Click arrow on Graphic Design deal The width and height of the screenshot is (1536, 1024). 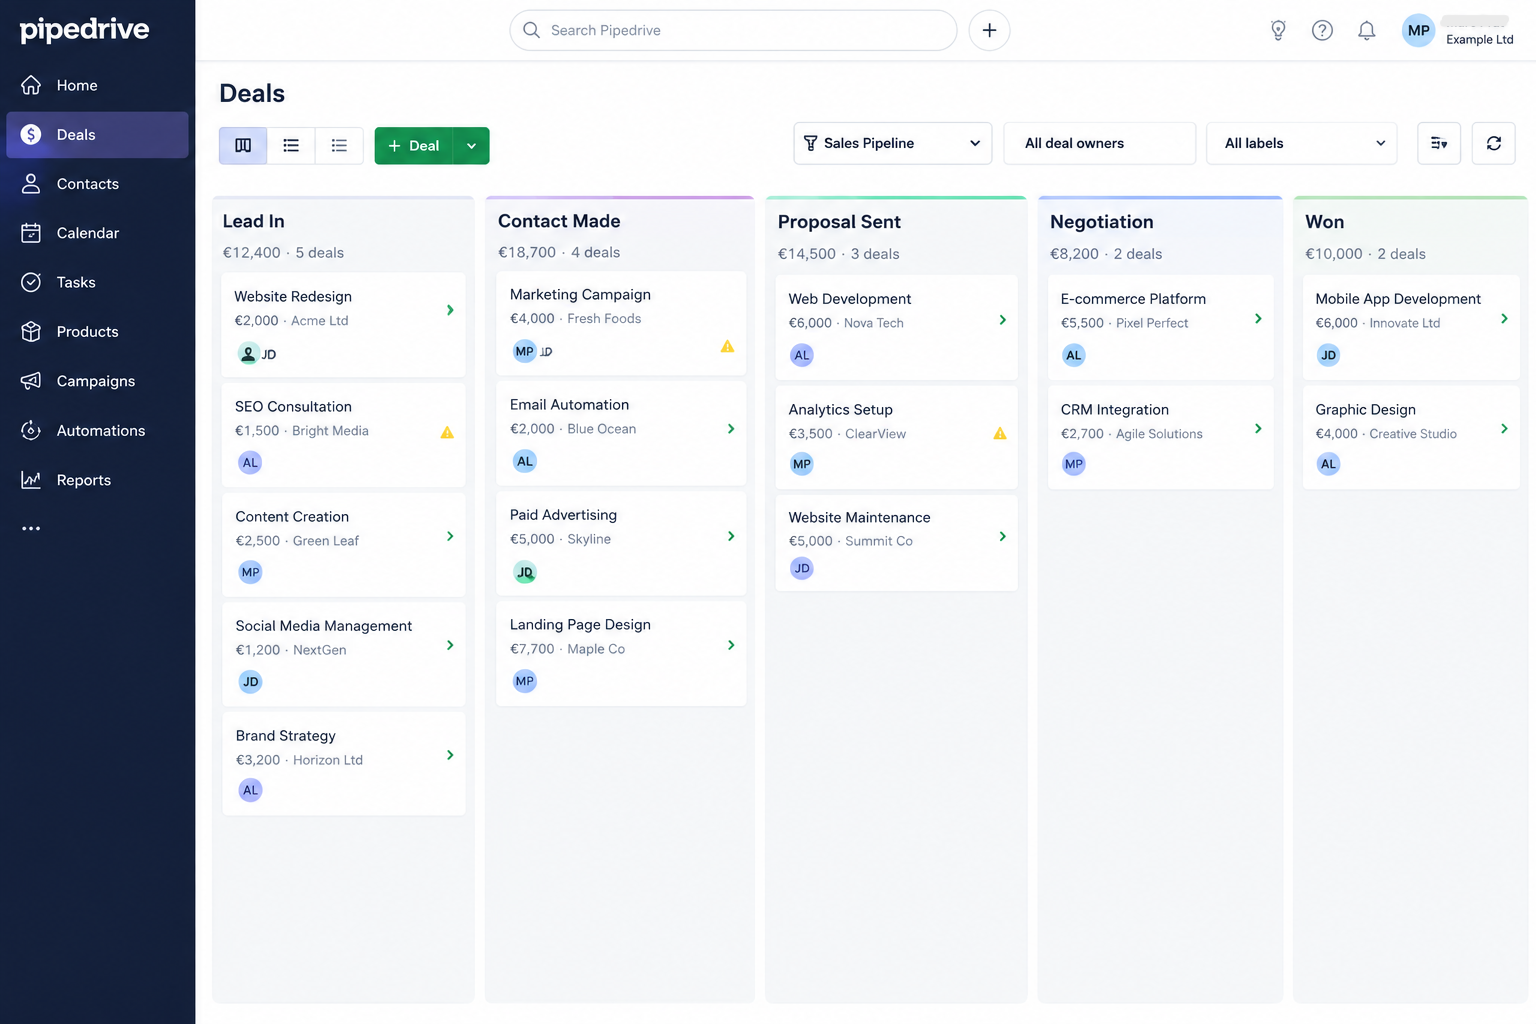click(1504, 428)
